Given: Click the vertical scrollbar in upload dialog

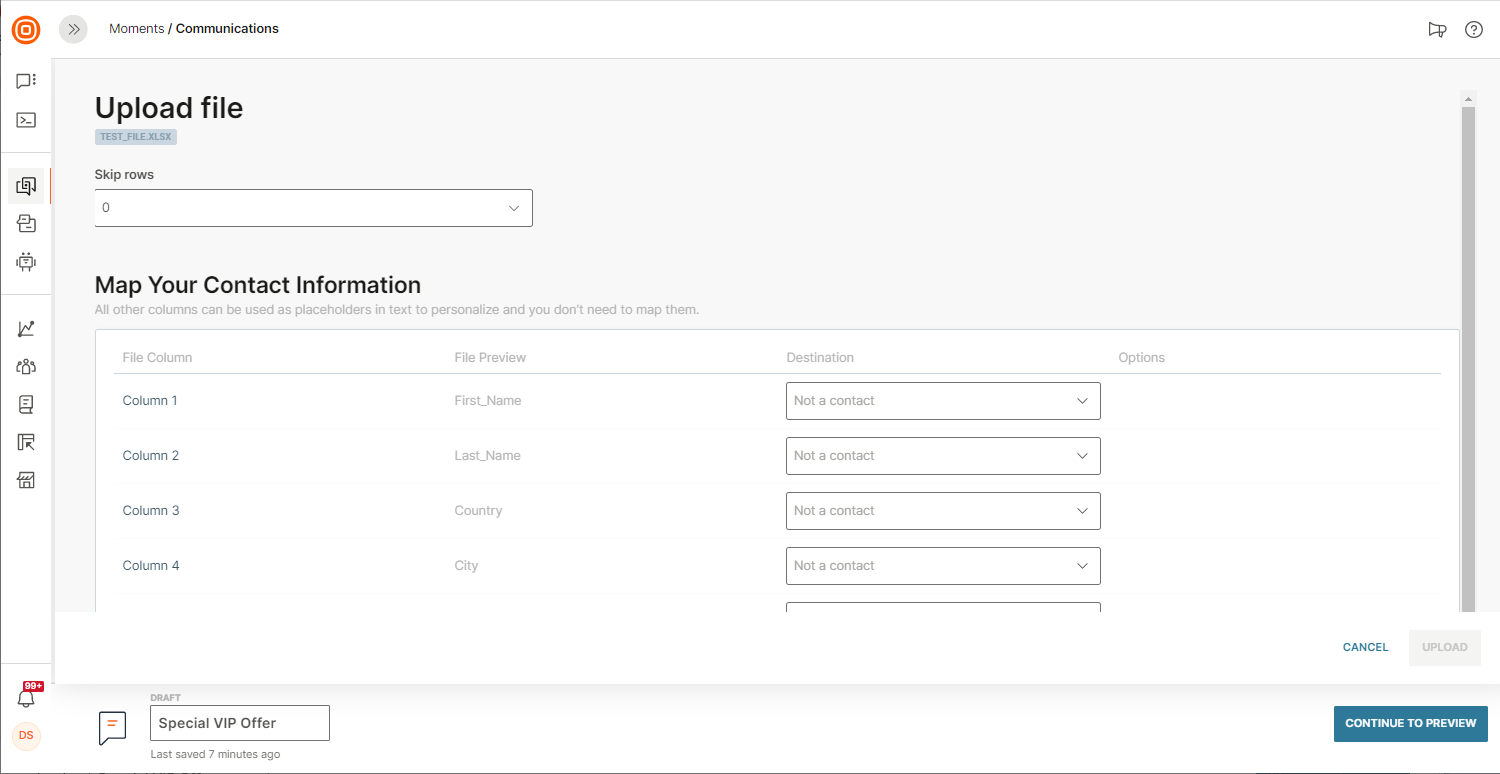Looking at the screenshot, I should (x=1468, y=350).
